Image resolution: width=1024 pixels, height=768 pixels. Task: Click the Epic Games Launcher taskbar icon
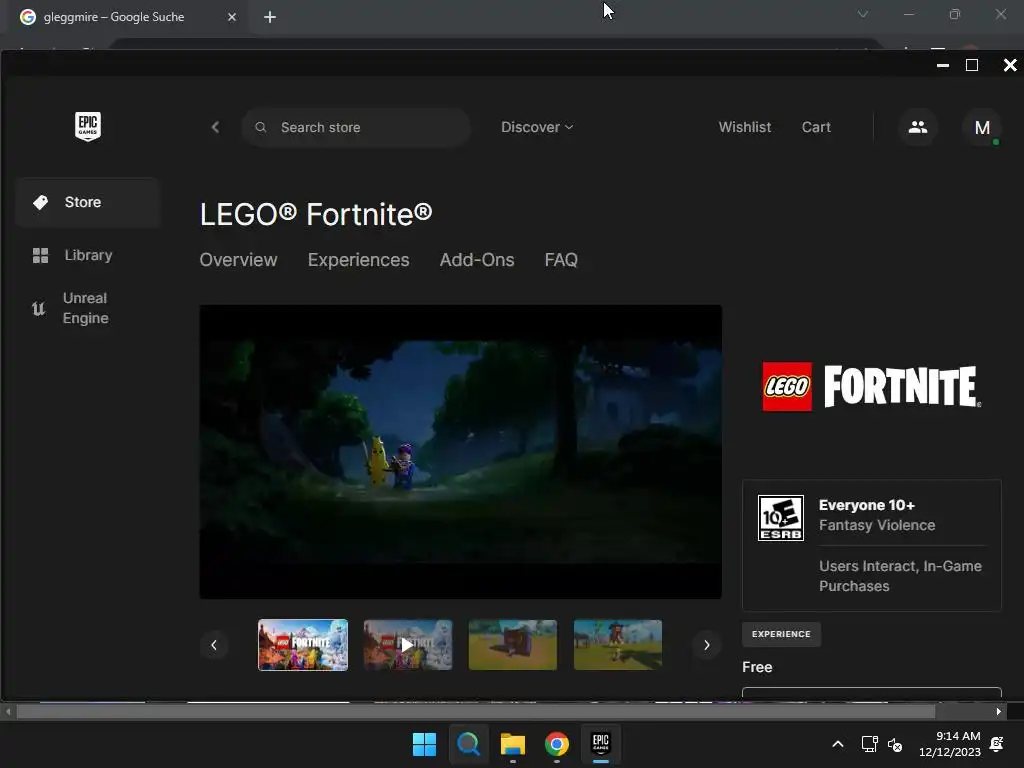click(x=601, y=744)
